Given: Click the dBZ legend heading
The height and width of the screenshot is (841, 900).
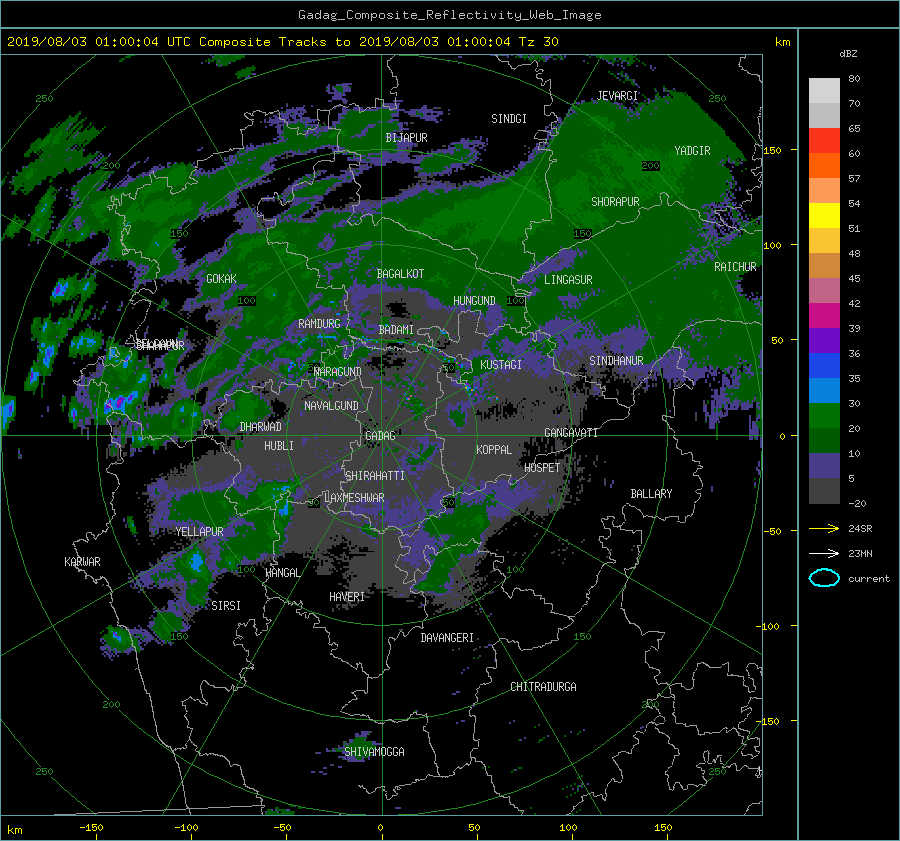Looking at the screenshot, I should pos(848,53).
